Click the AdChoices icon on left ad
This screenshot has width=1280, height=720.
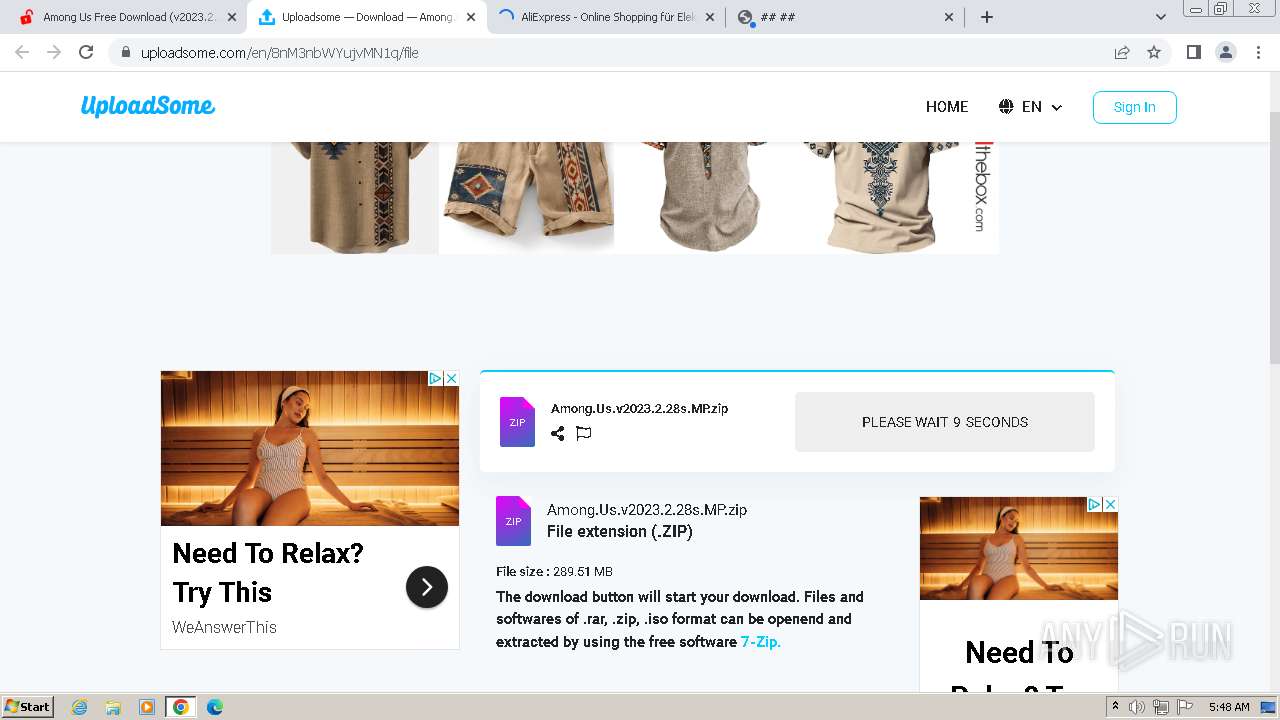point(435,379)
